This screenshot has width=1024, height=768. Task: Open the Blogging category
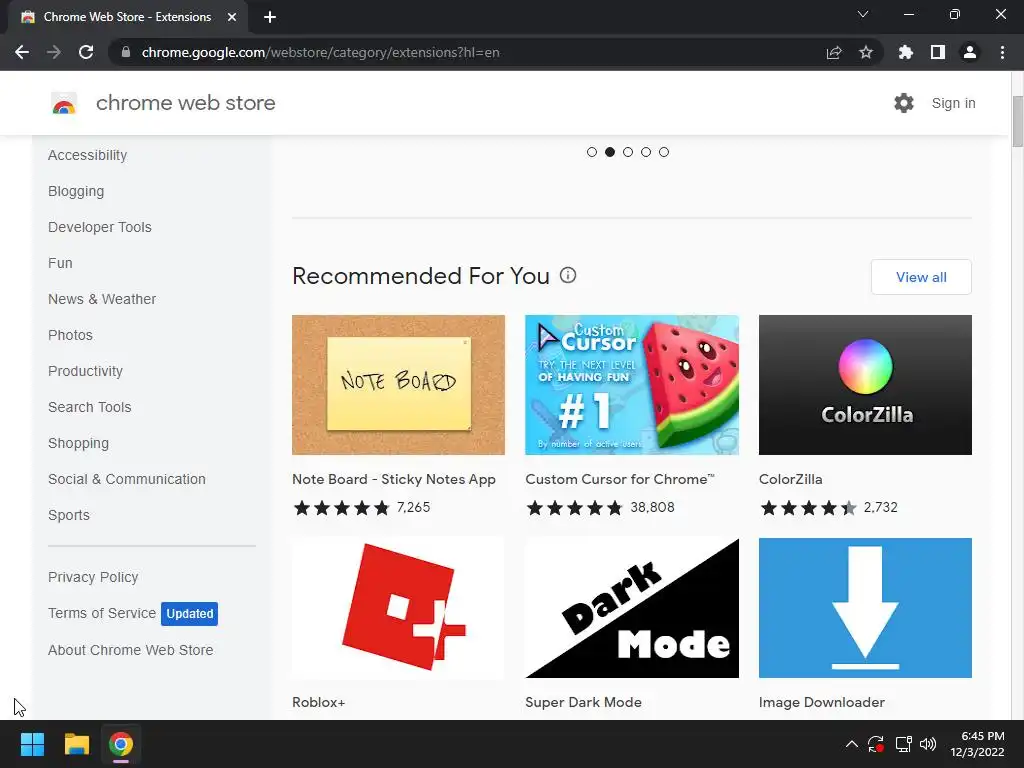pos(76,191)
